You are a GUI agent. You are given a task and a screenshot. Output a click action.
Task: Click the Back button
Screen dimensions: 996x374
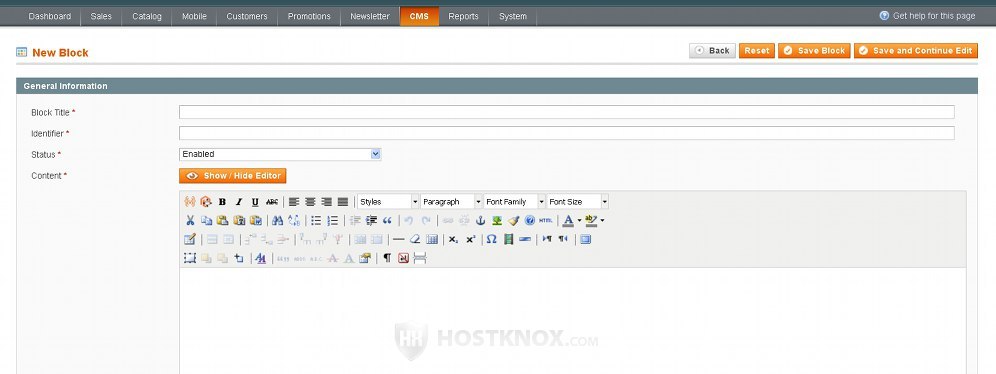(x=712, y=51)
